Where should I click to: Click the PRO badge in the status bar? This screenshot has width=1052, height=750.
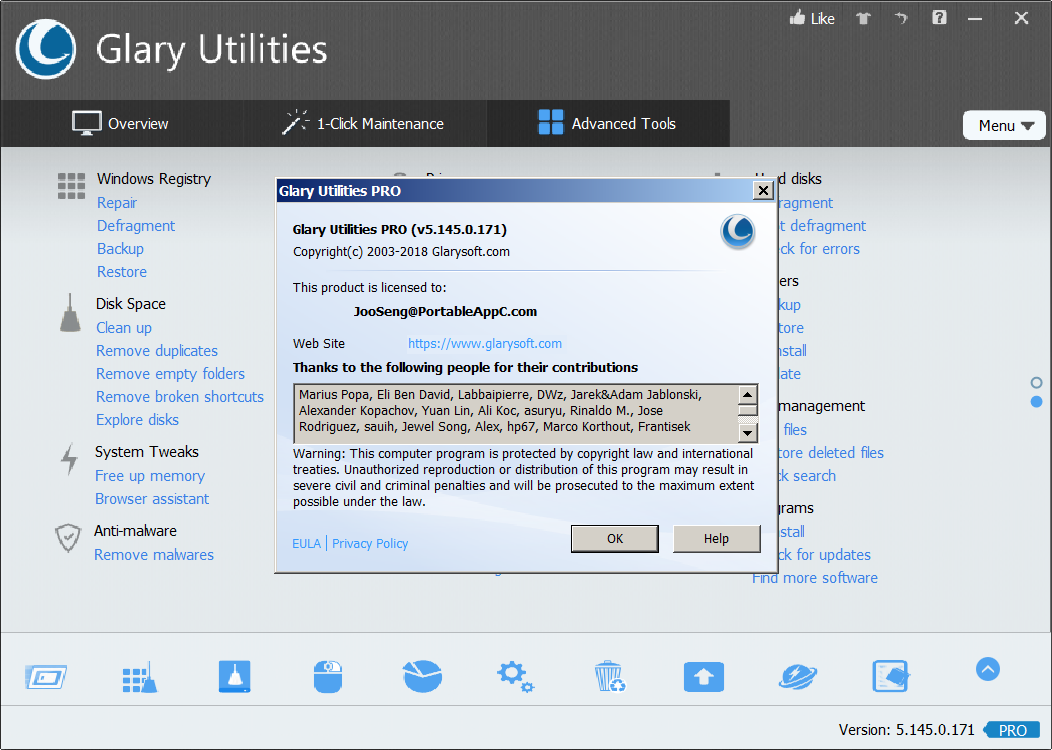click(1012, 730)
